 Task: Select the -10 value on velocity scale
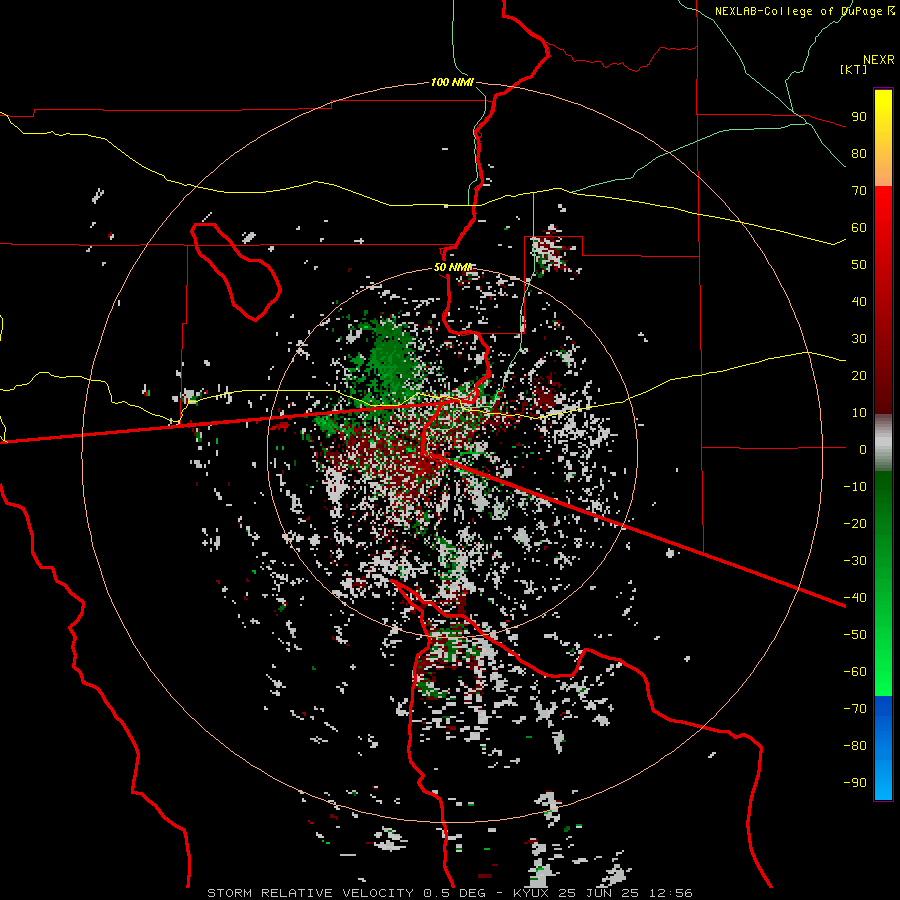855,487
